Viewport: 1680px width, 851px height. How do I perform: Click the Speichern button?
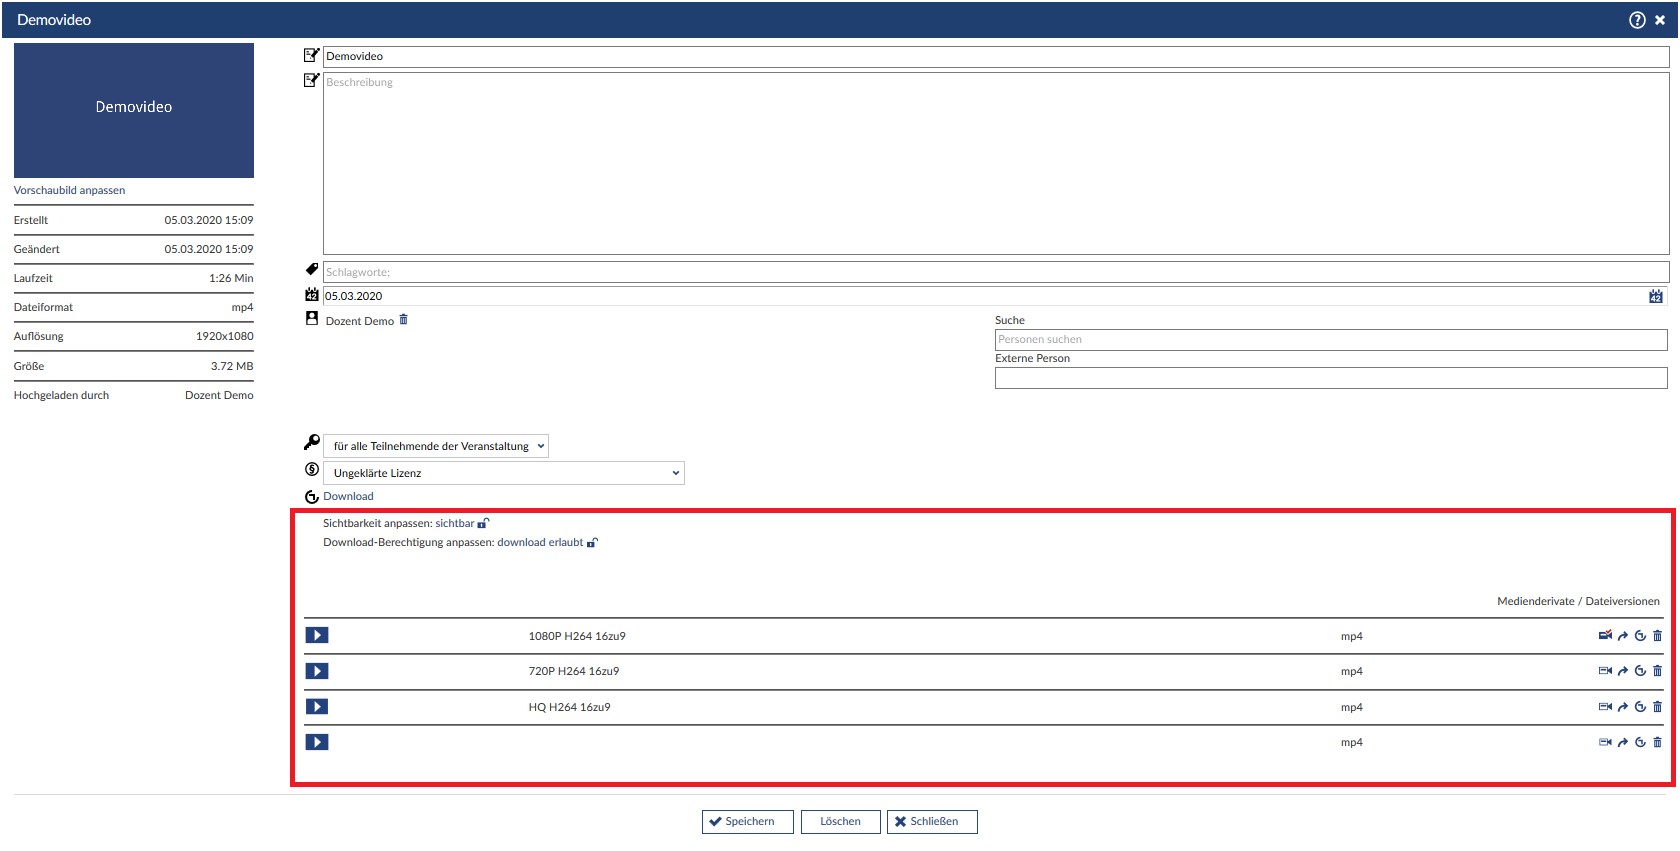pos(747,821)
